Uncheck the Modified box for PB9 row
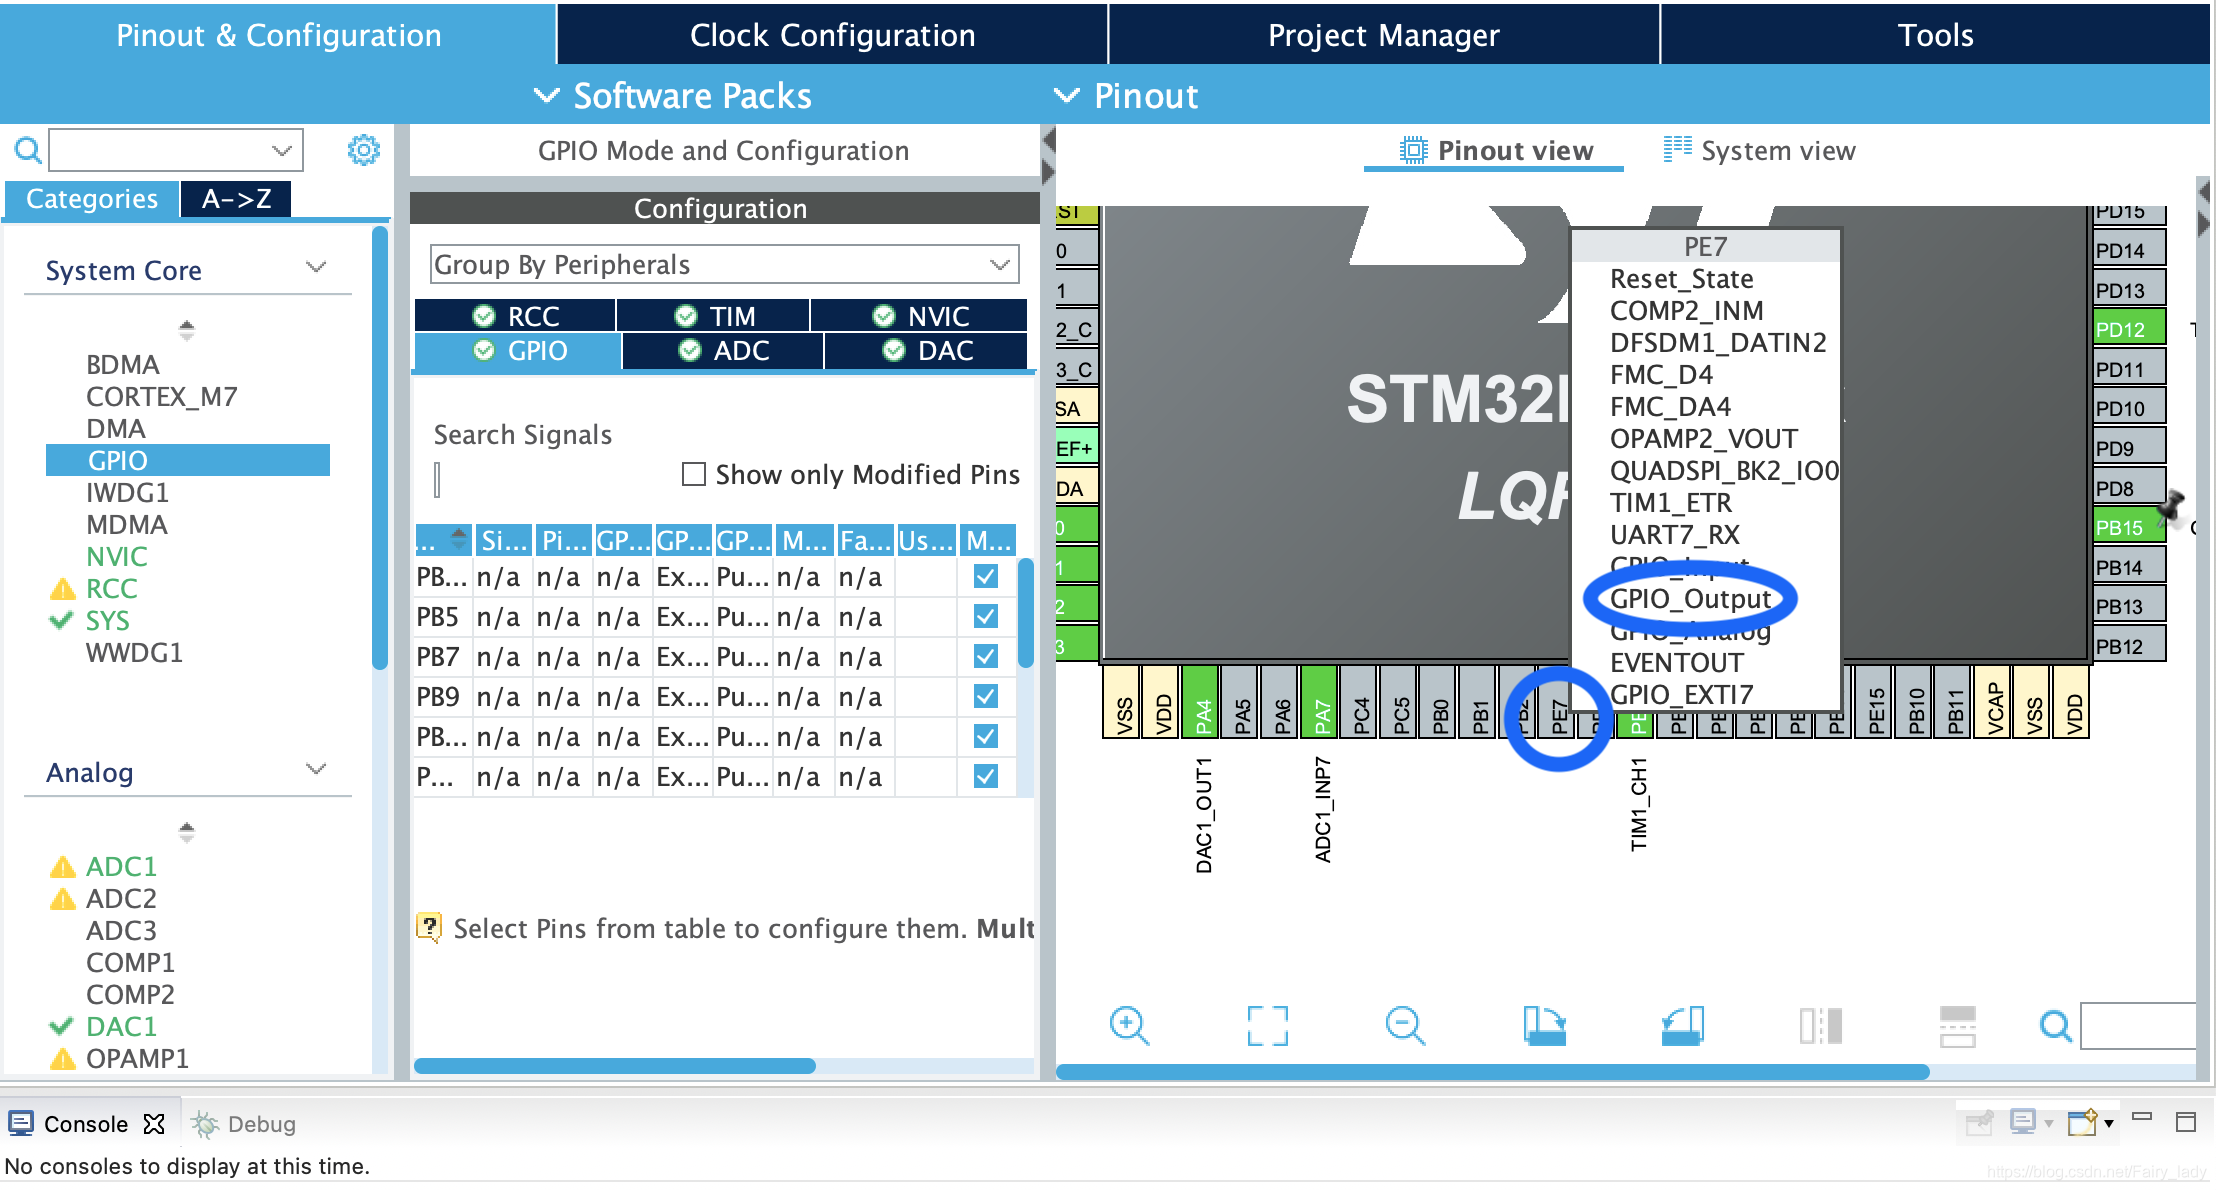 985,697
